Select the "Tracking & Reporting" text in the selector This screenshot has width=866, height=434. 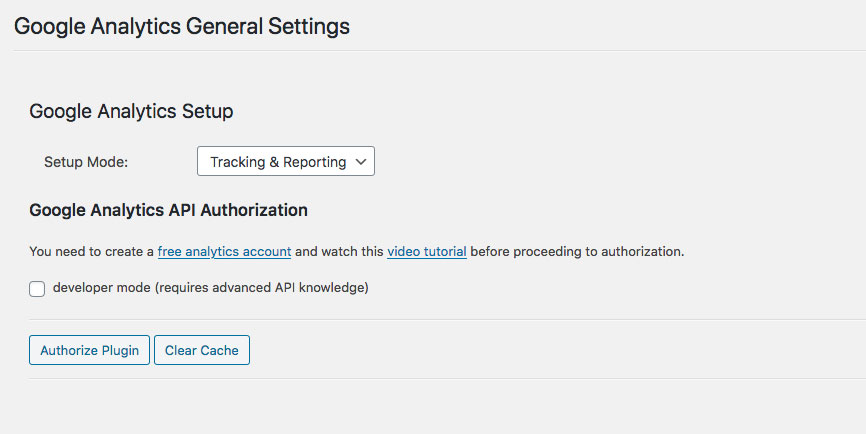point(277,162)
